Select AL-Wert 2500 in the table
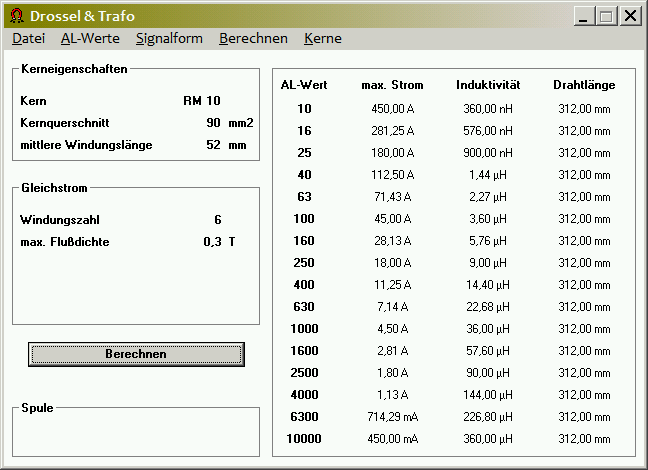The width and height of the screenshot is (648, 470). coord(304,372)
